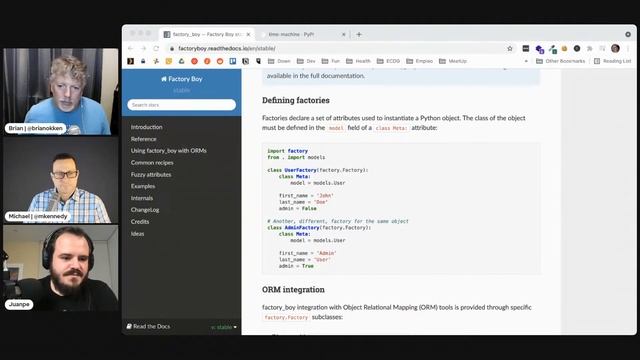Open the Chrome profile avatar

click(x=615, y=49)
